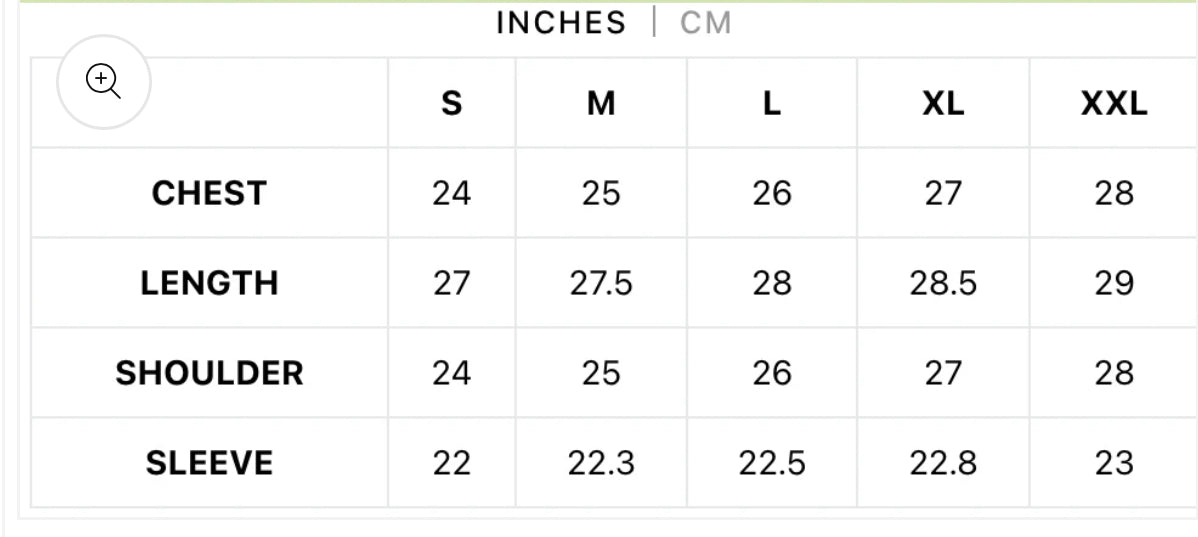This screenshot has width=1198, height=537.
Task: Select the 22.3 sleeve measurement cell
Action: 601,463
